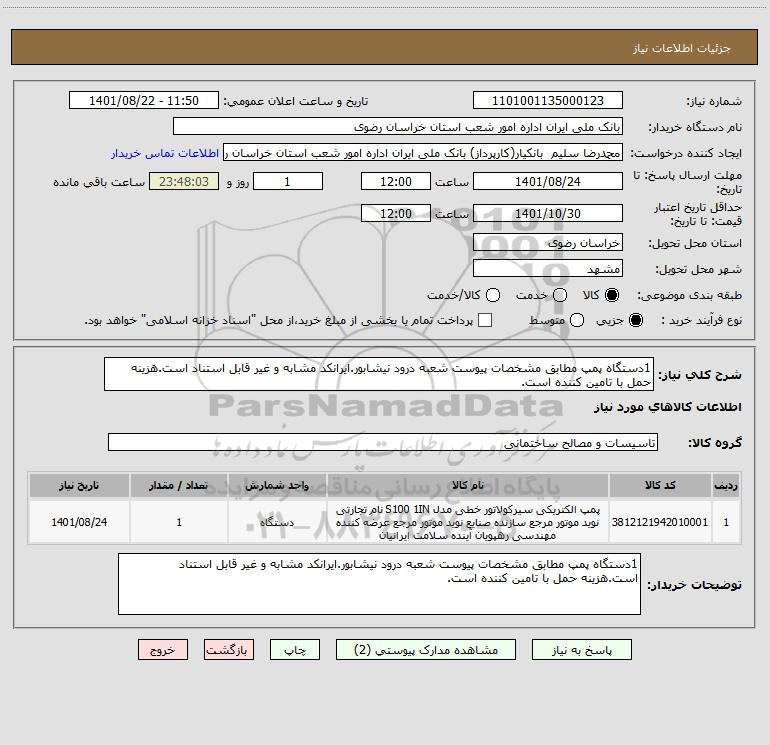Screen dimensions: 770x745
Task: Click the توضیحات خریدار text area
Action: [380, 583]
